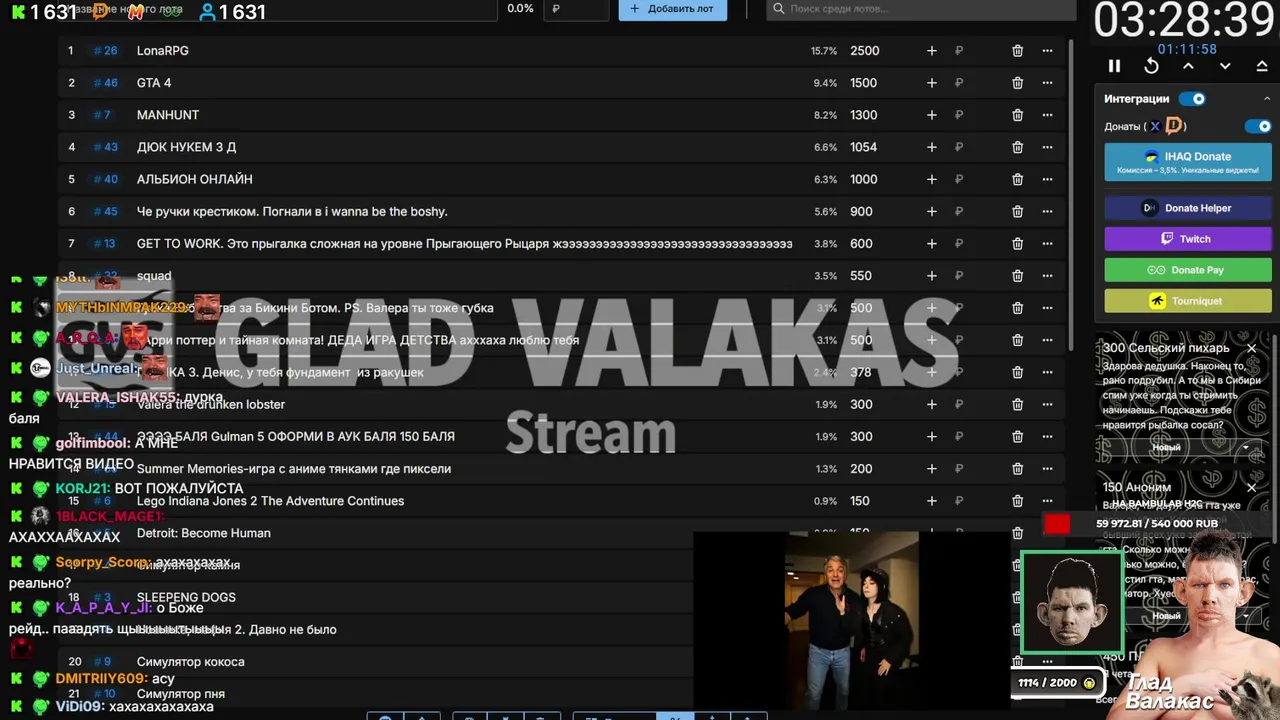Viewport: 1280px width, 720px height.
Task: Delete the LonaRPG lot with the trash icon
Action: [1017, 51]
